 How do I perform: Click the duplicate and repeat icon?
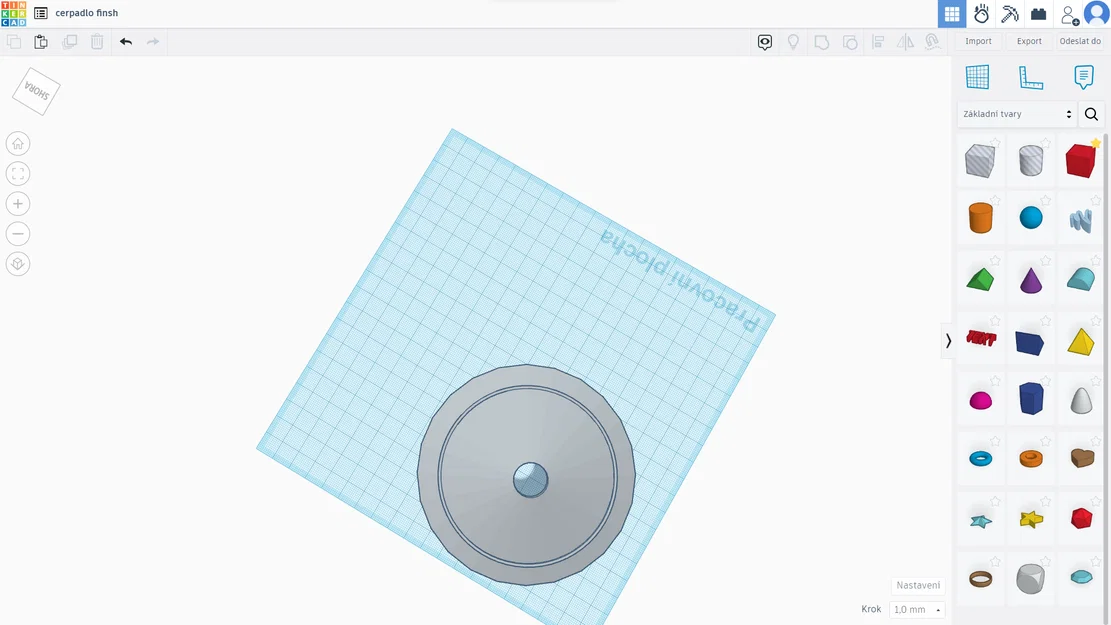(69, 42)
